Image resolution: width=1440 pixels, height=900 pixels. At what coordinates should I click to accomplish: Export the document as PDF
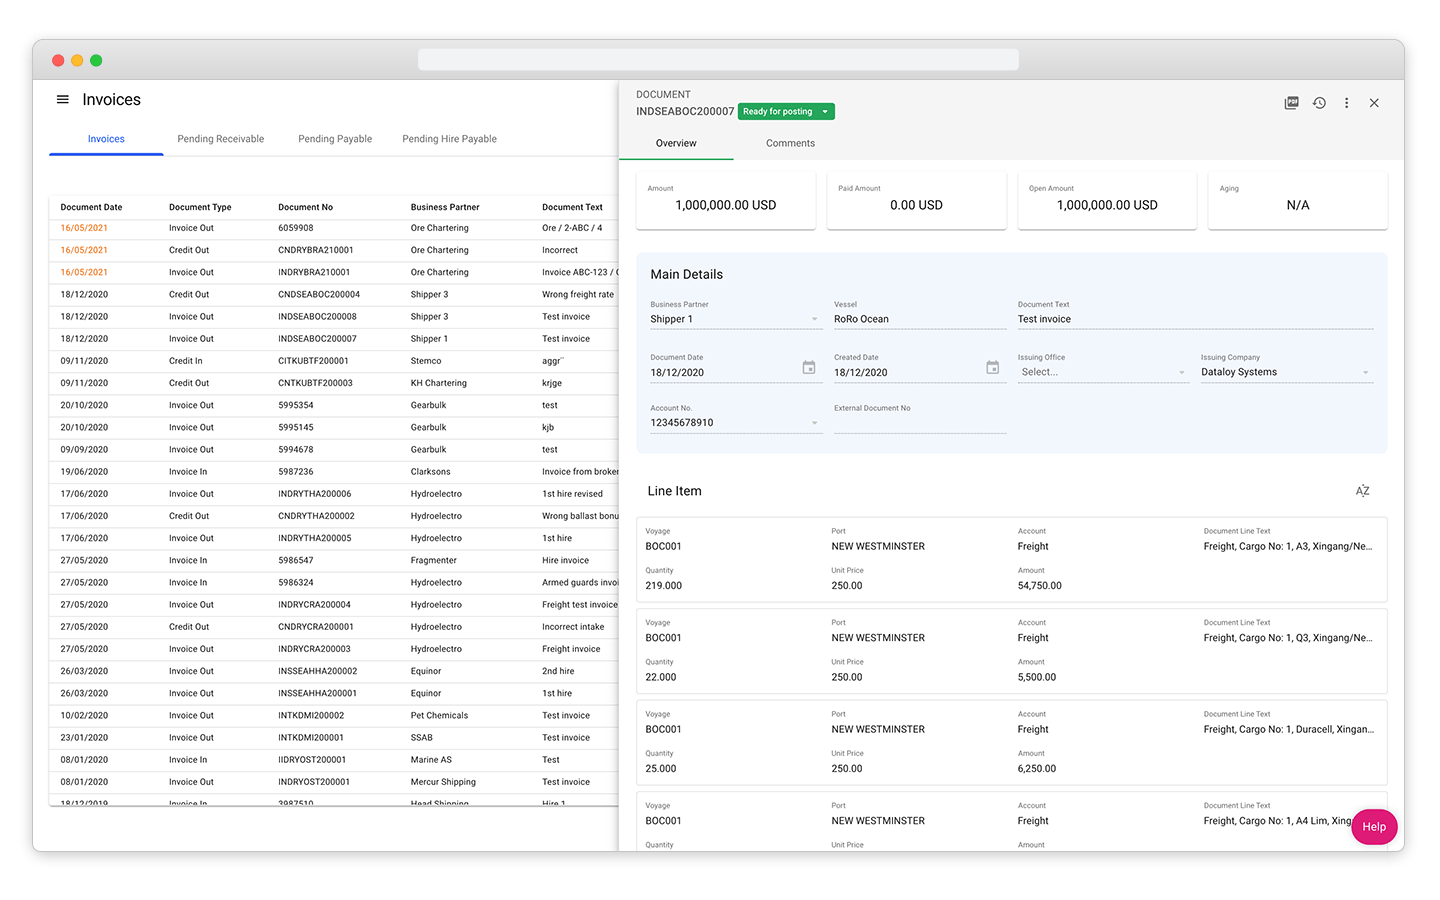(1292, 103)
